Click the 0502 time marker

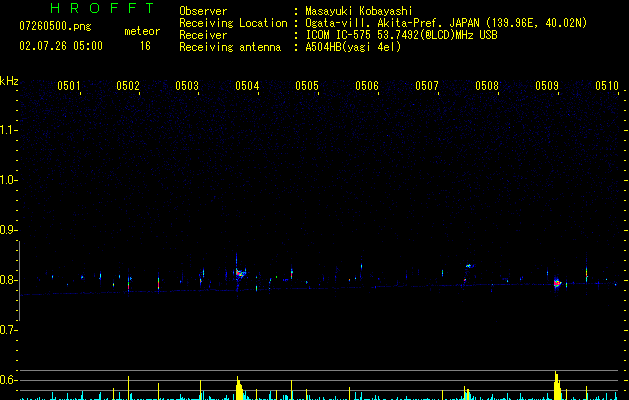pos(128,86)
